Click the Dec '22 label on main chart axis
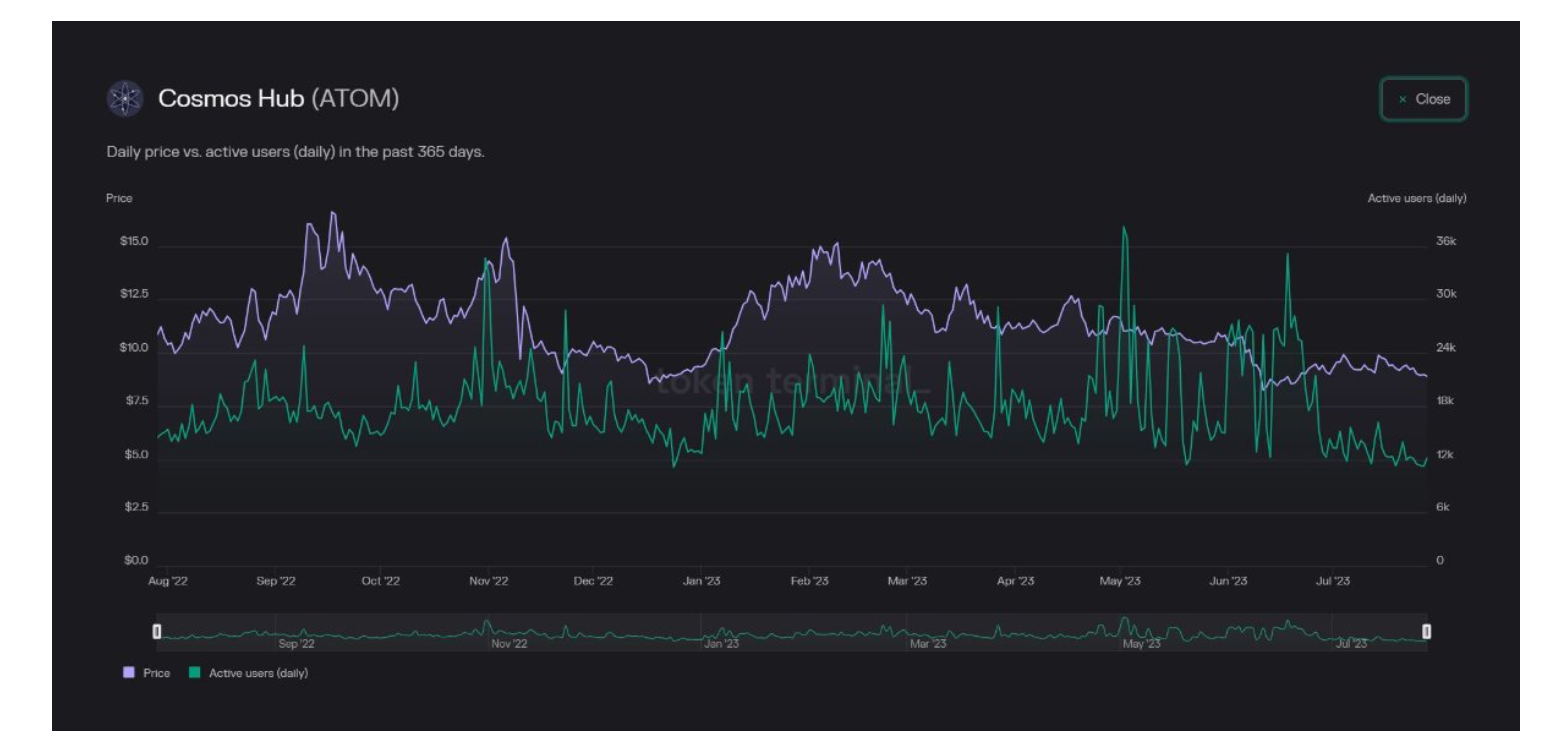The width and height of the screenshot is (1548, 748). pos(593,581)
